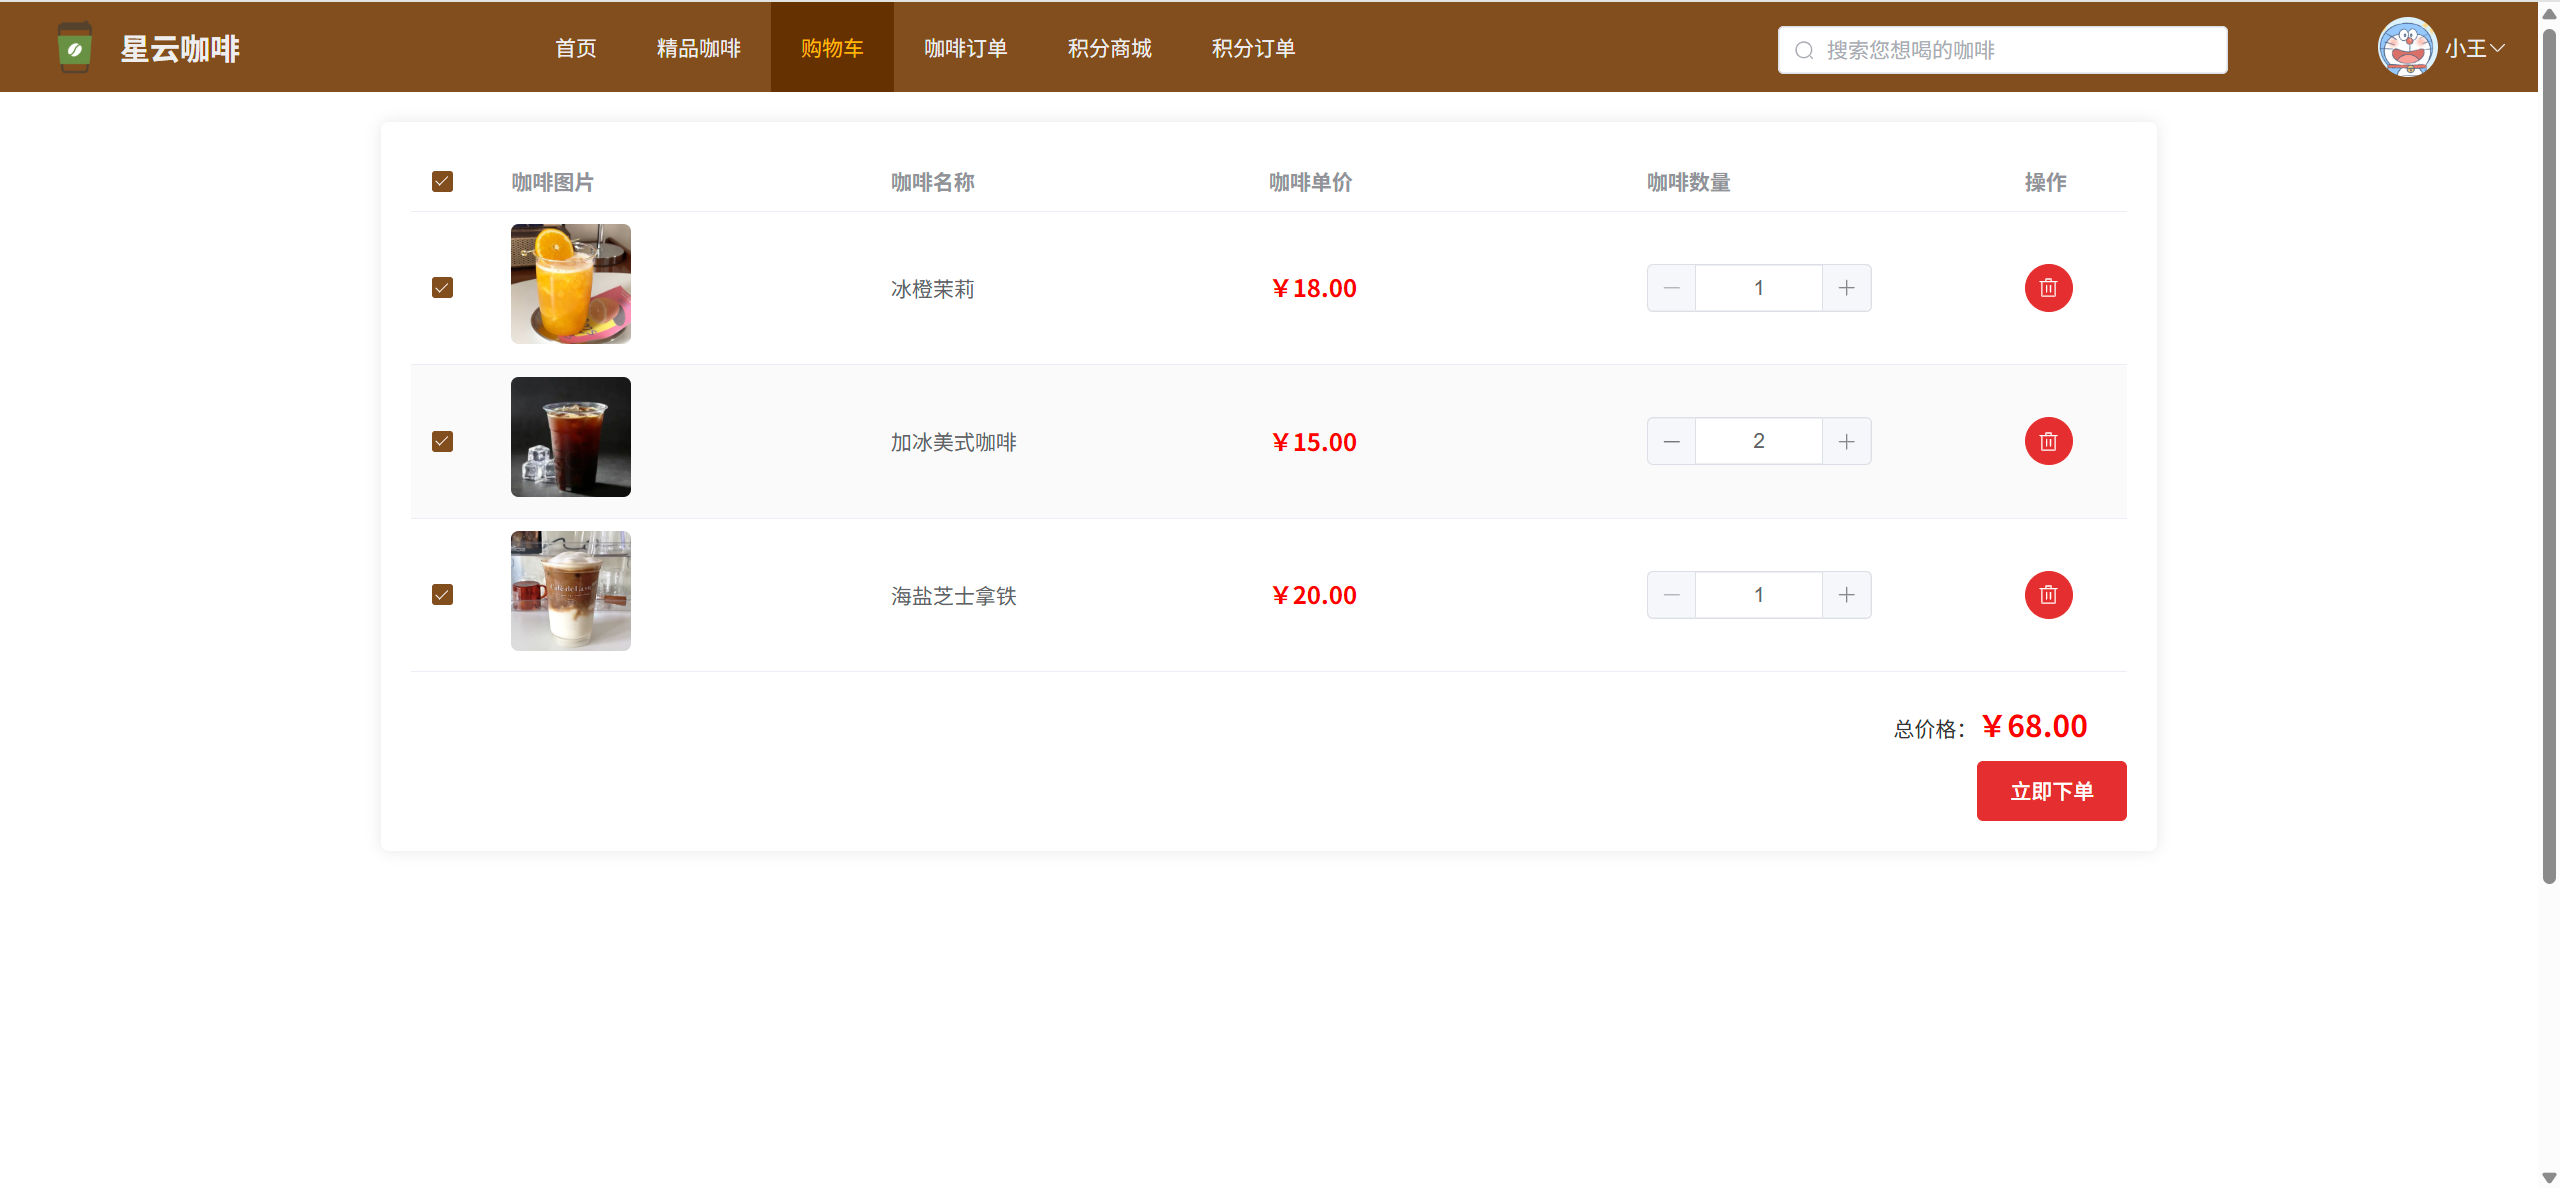Image resolution: width=2560 pixels, height=1188 pixels.
Task: Uncheck the 加冰美式咖啡 row checkbox
Action: [x=442, y=441]
